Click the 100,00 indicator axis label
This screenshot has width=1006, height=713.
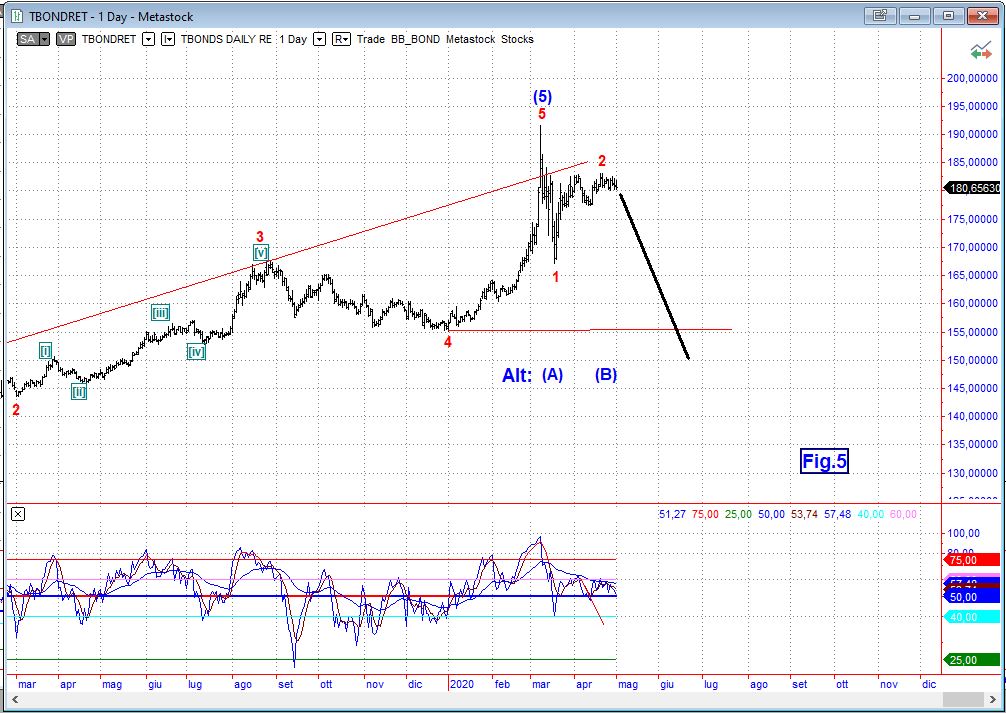pyautogui.click(x=966, y=533)
